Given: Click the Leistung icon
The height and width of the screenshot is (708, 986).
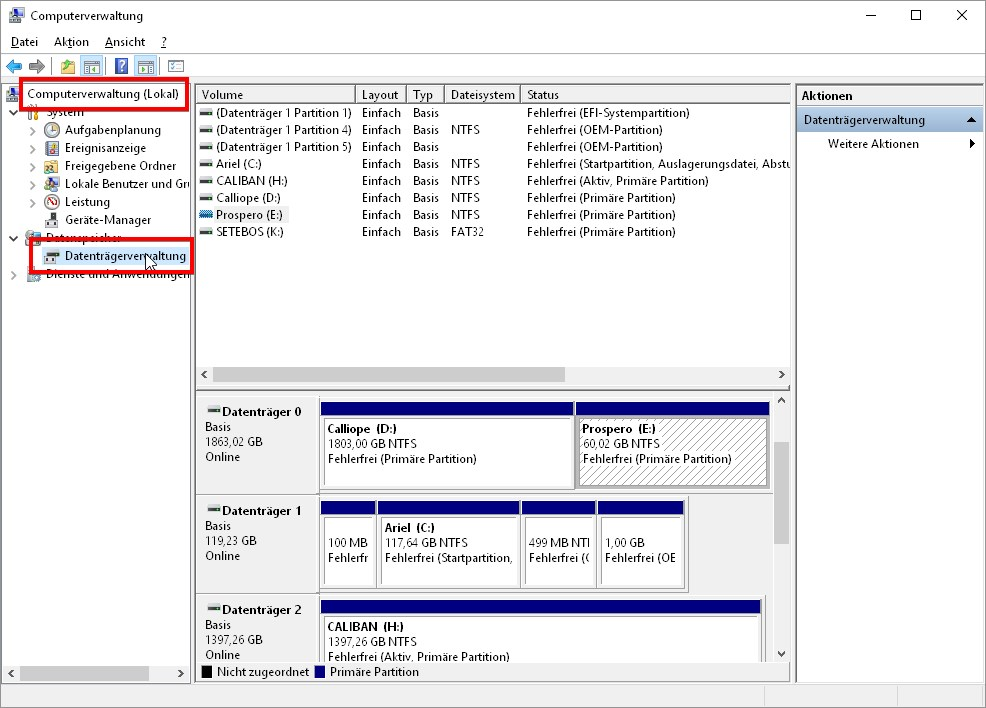Looking at the screenshot, I should (52, 202).
